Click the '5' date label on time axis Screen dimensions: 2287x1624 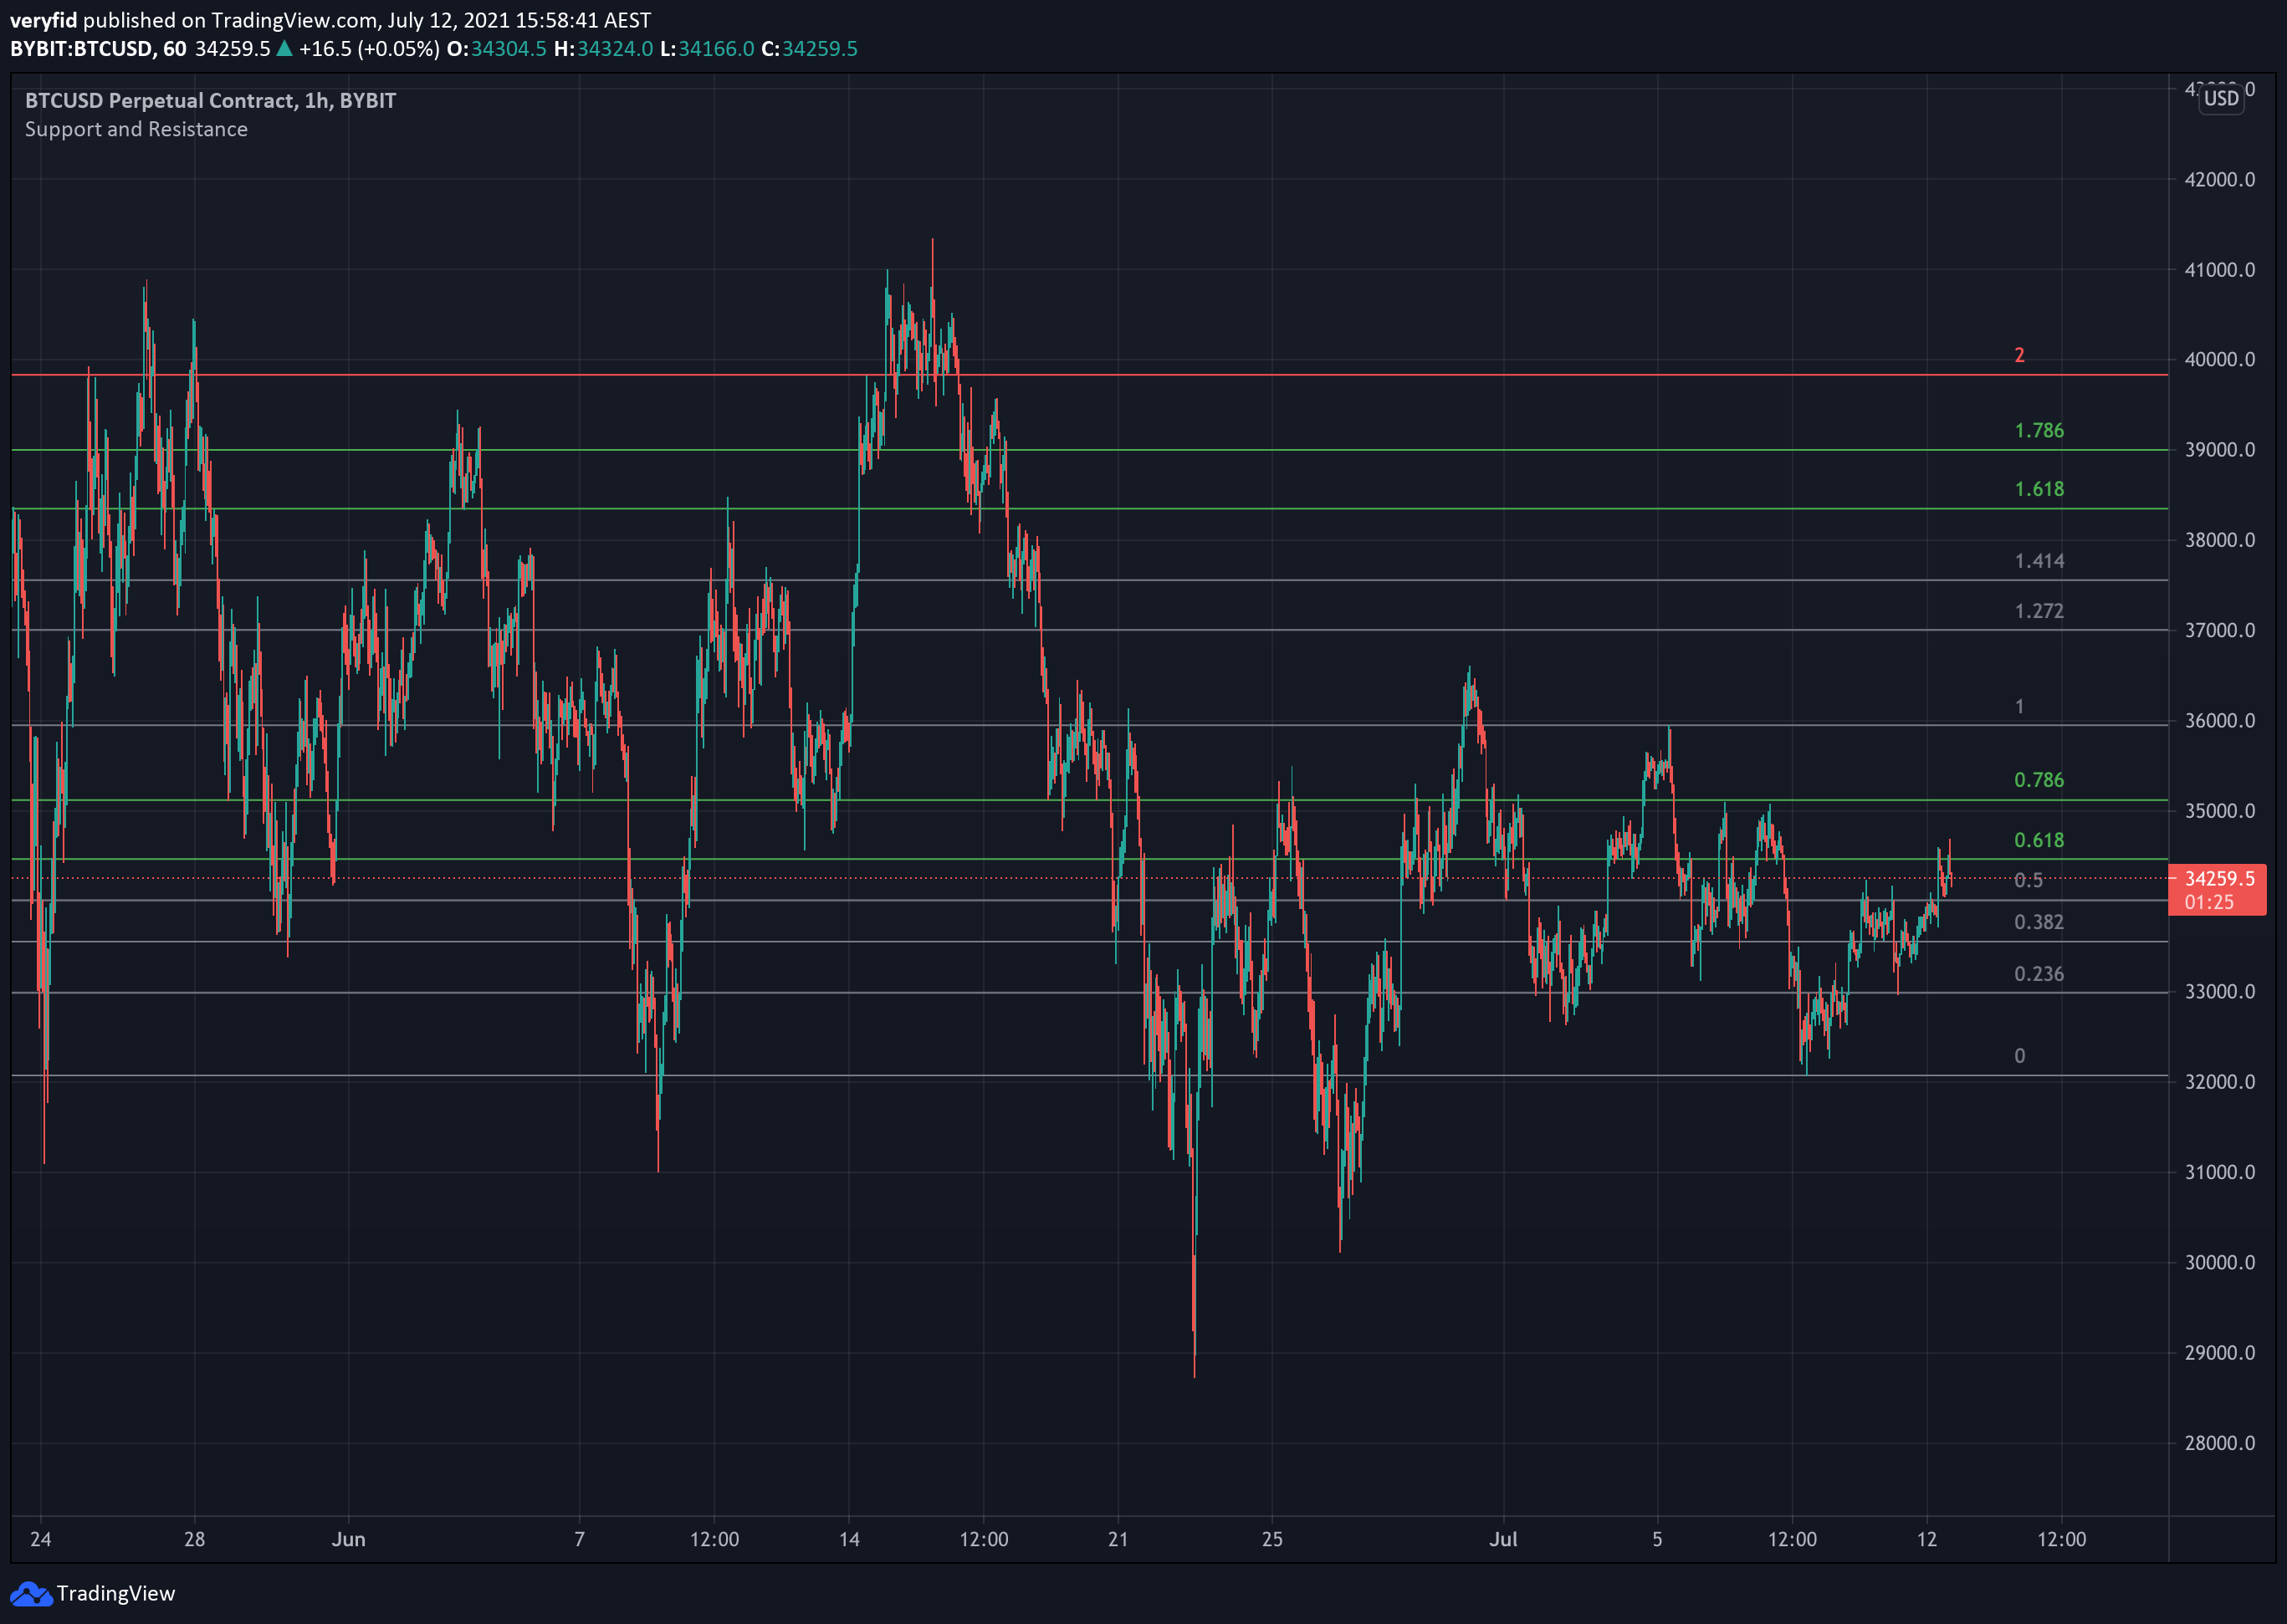[x=1657, y=1539]
